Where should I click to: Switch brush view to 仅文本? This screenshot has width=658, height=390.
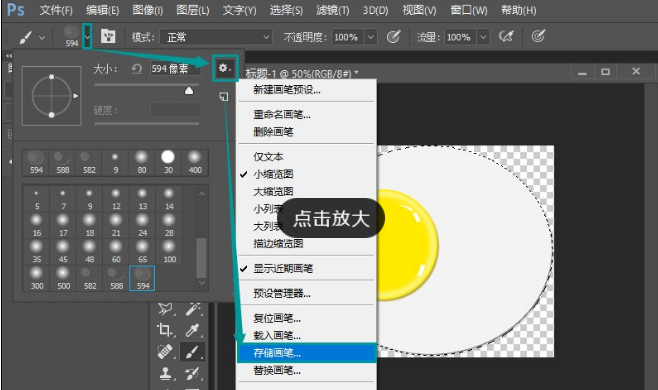click(268, 157)
